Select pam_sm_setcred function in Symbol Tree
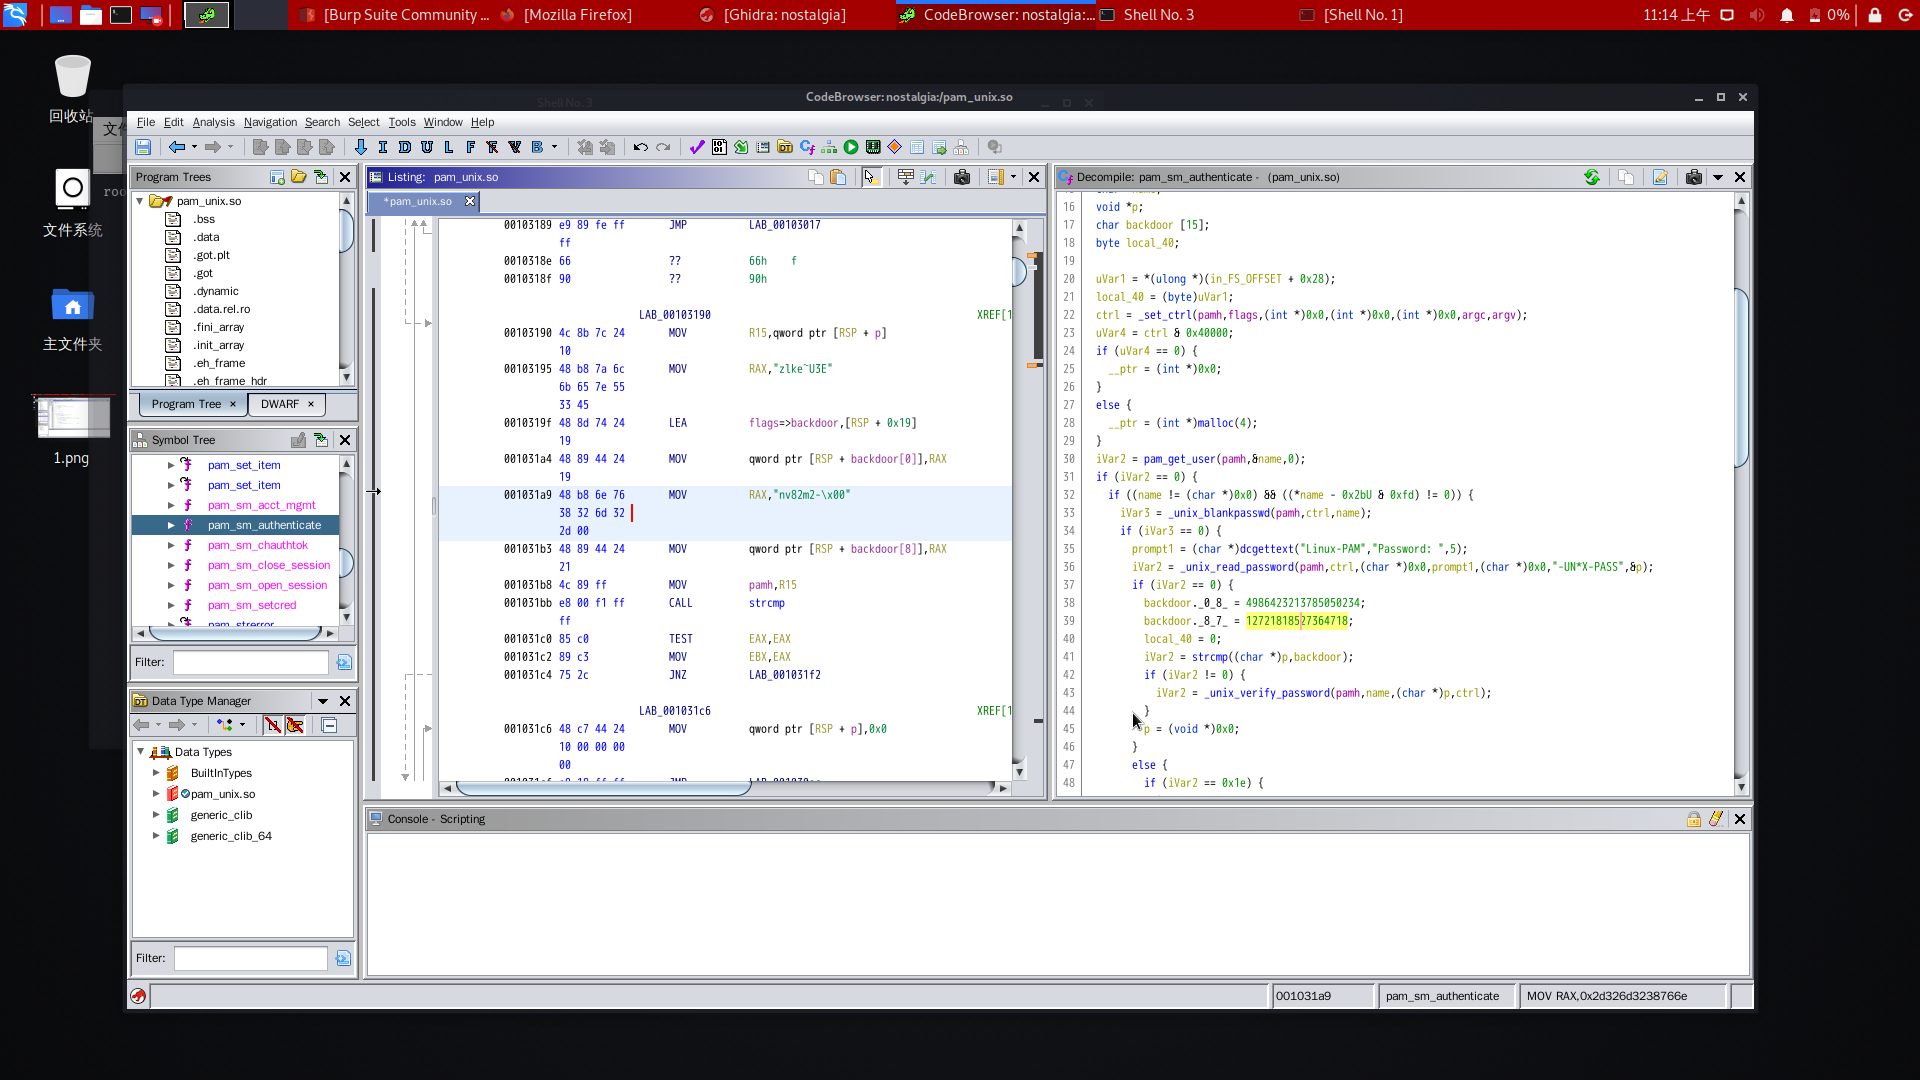The width and height of the screenshot is (1920, 1080). (x=252, y=605)
